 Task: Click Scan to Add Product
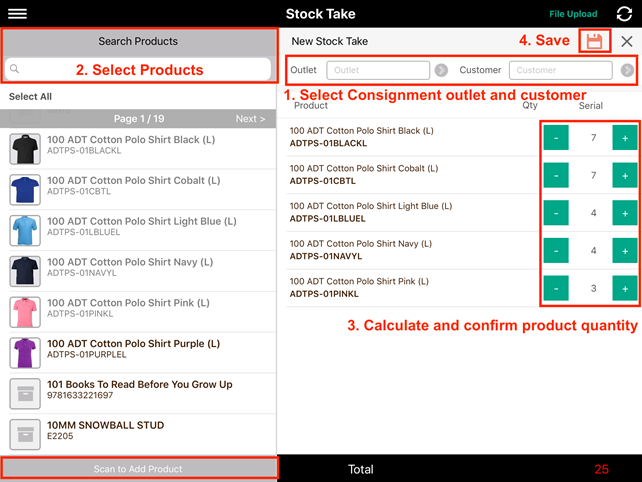(138, 468)
